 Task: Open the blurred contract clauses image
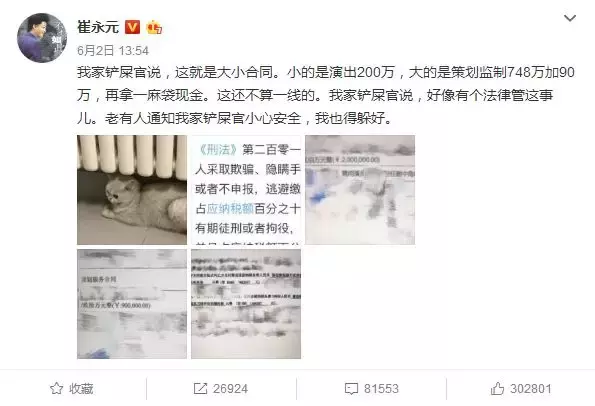click(x=246, y=304)
